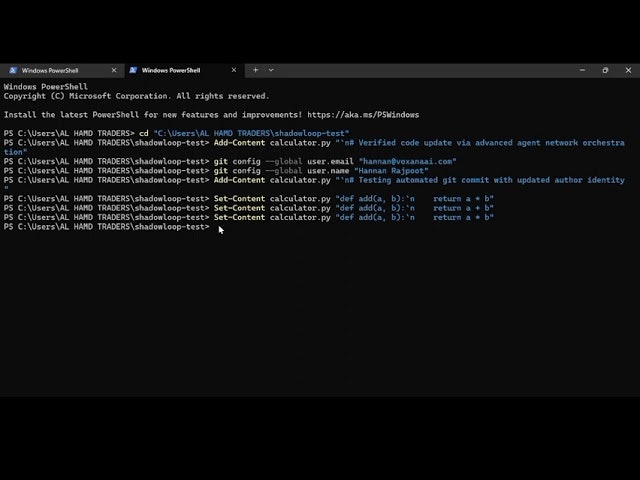Open a new tab with plus button

256,70
